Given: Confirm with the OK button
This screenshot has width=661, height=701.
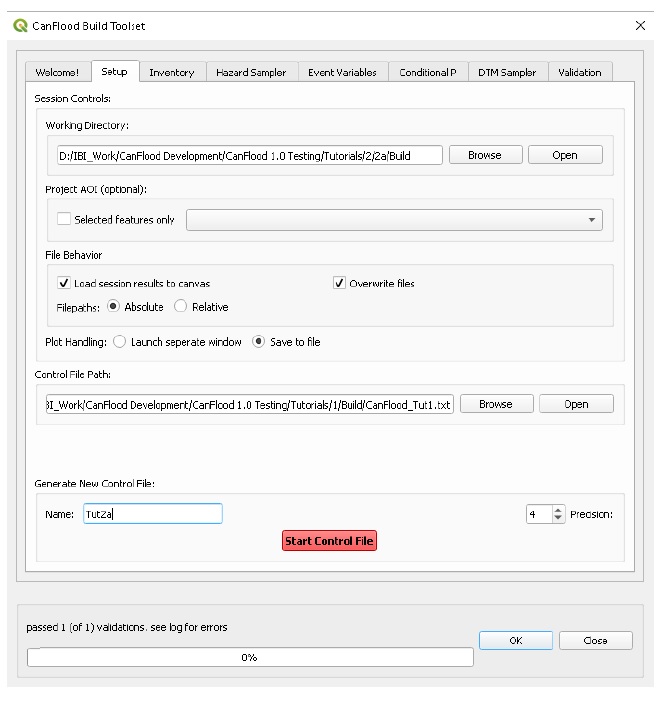Looking at the screenshot, I should pos(516,640).
